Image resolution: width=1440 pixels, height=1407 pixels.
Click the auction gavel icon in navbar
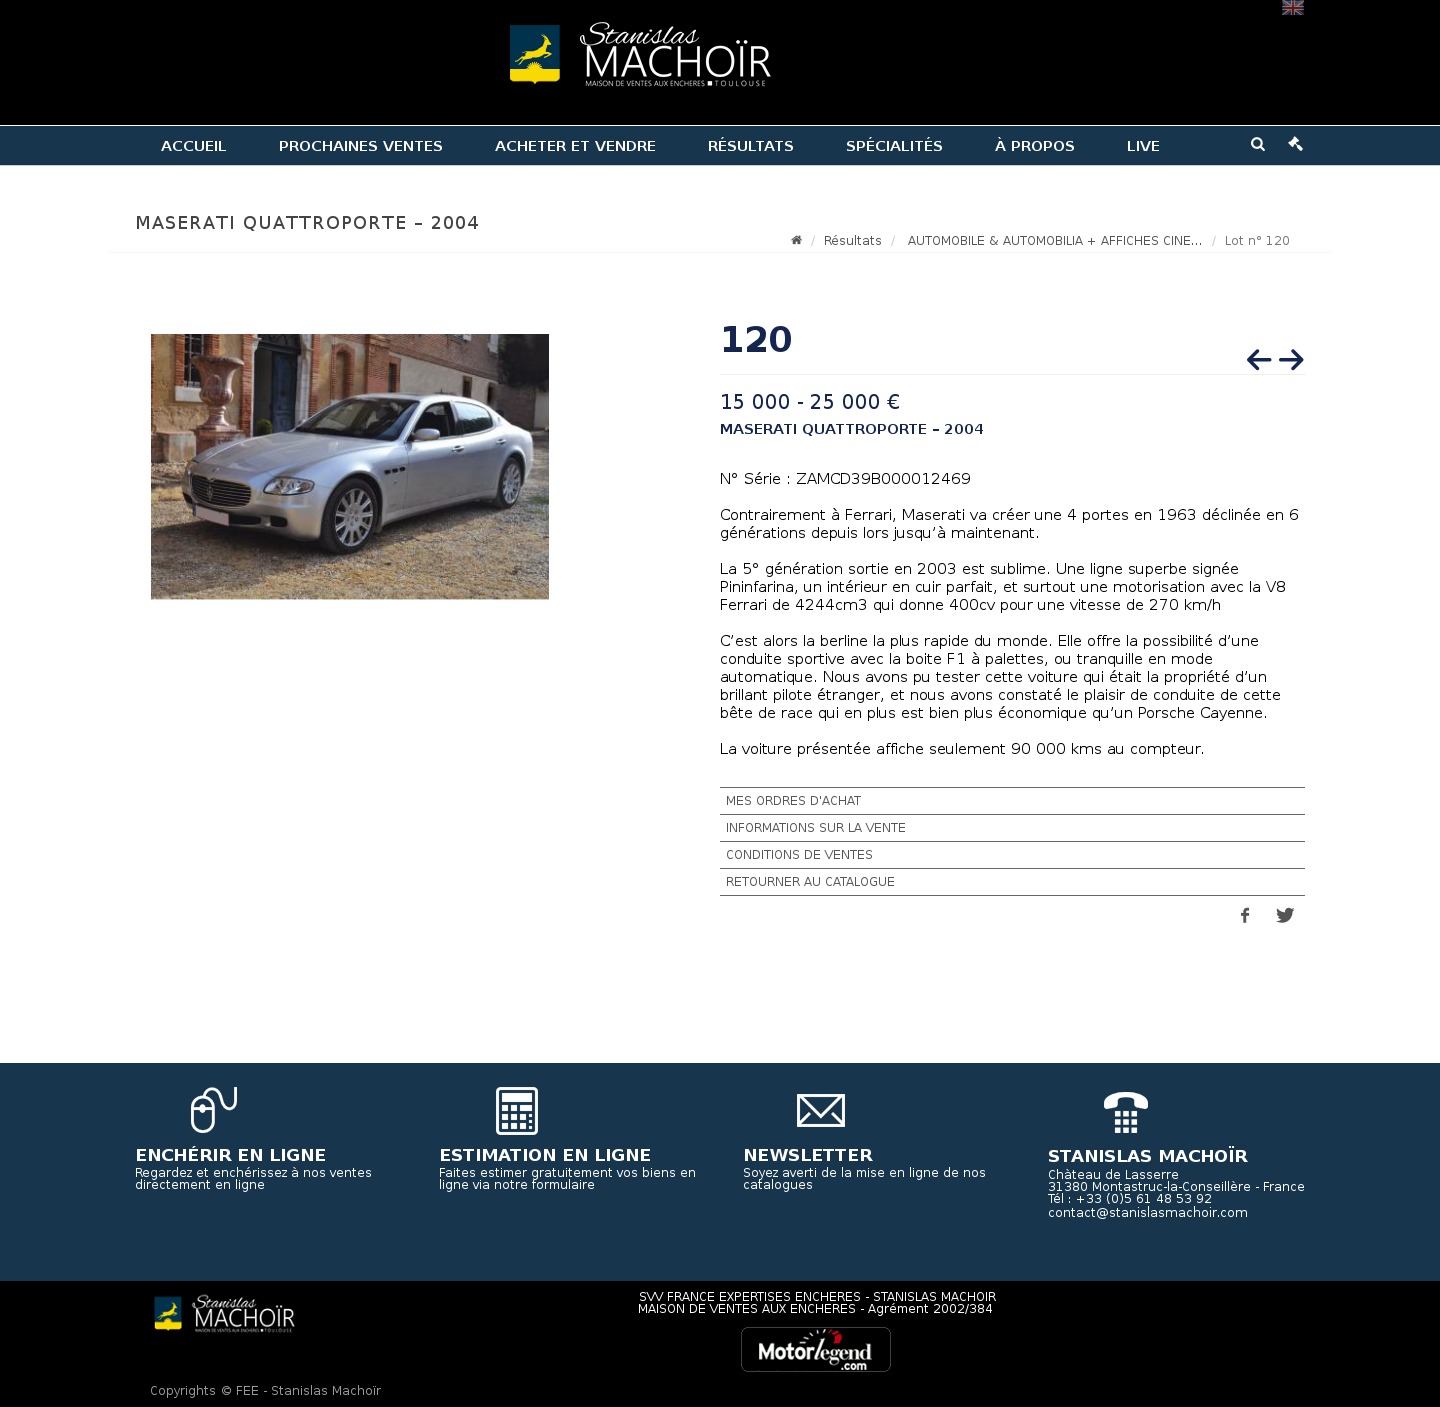coord(1296,144)
